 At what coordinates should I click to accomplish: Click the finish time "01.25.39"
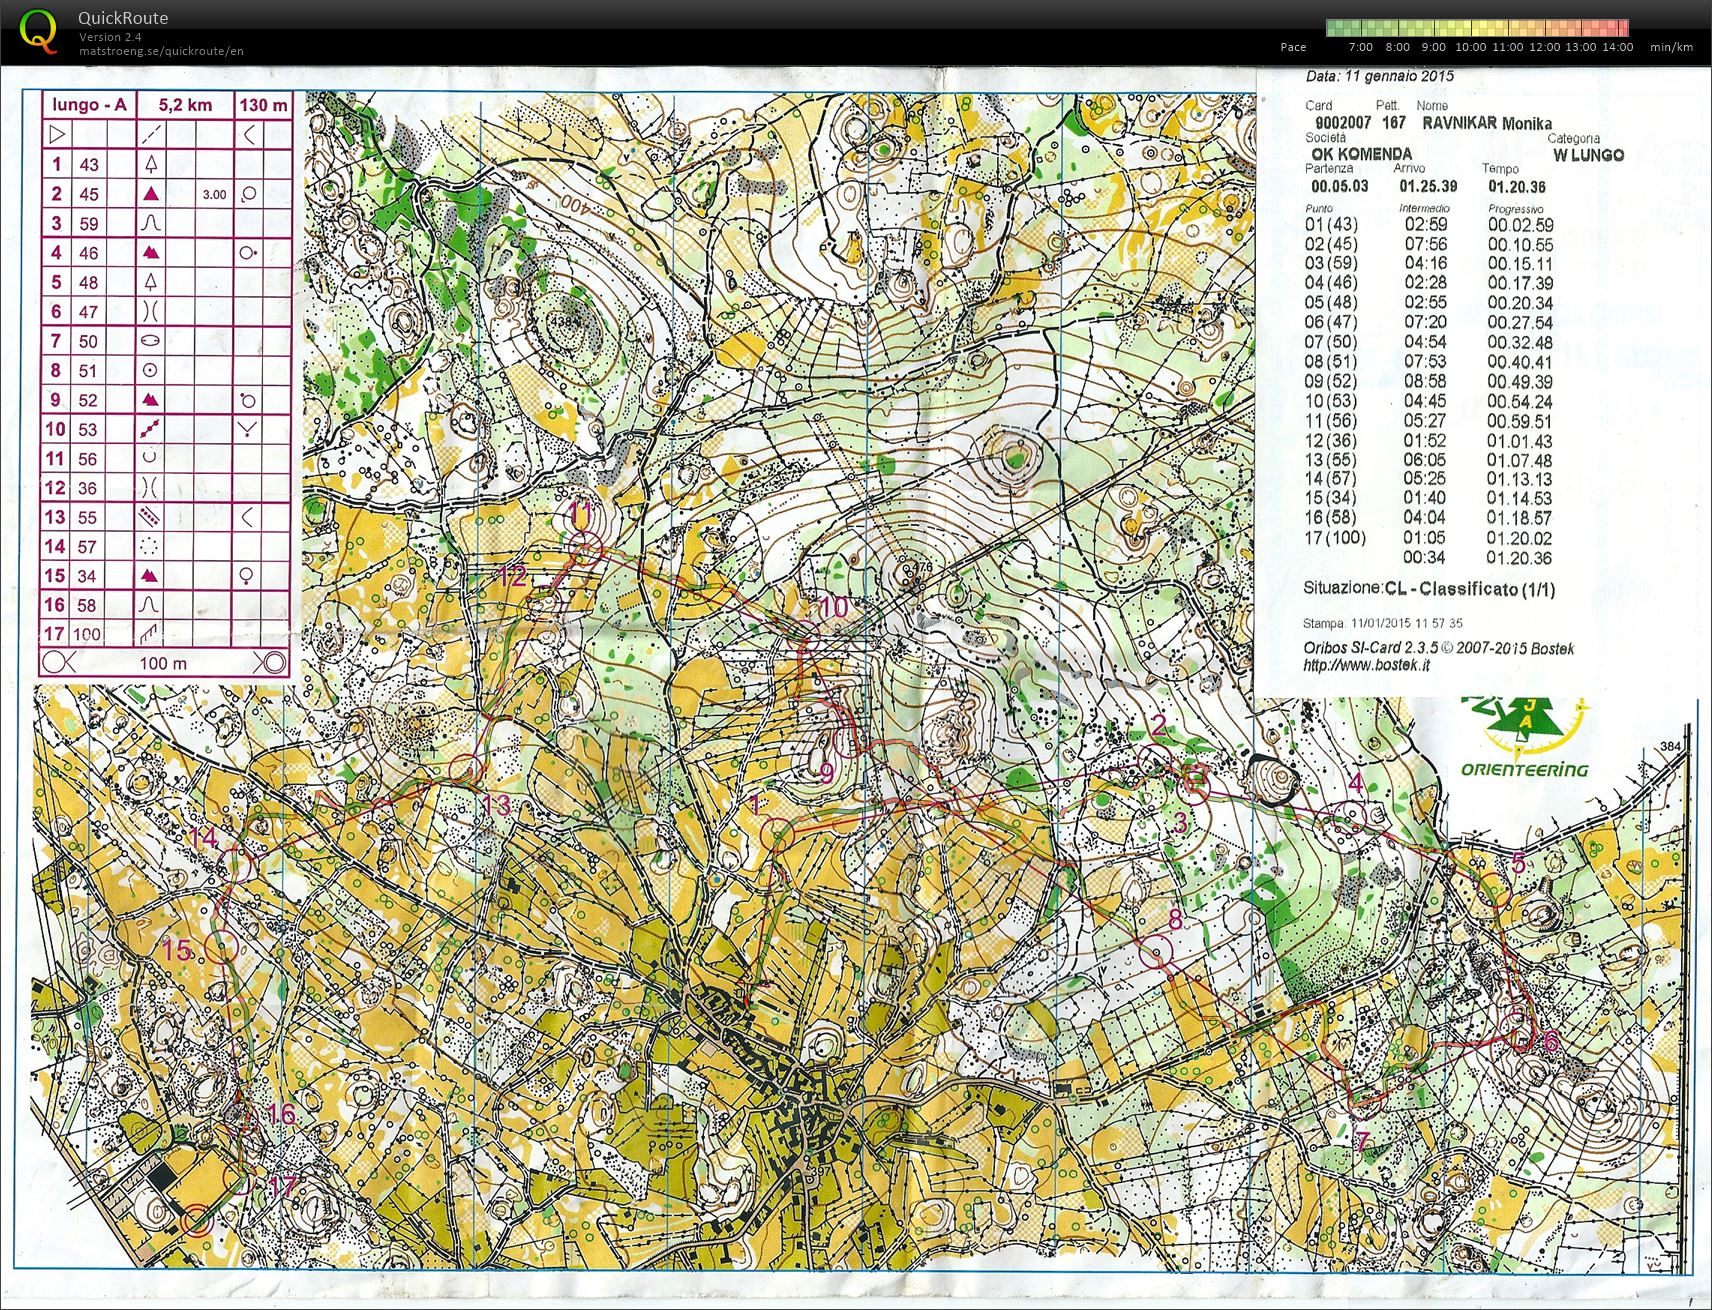coord(1428,186)
